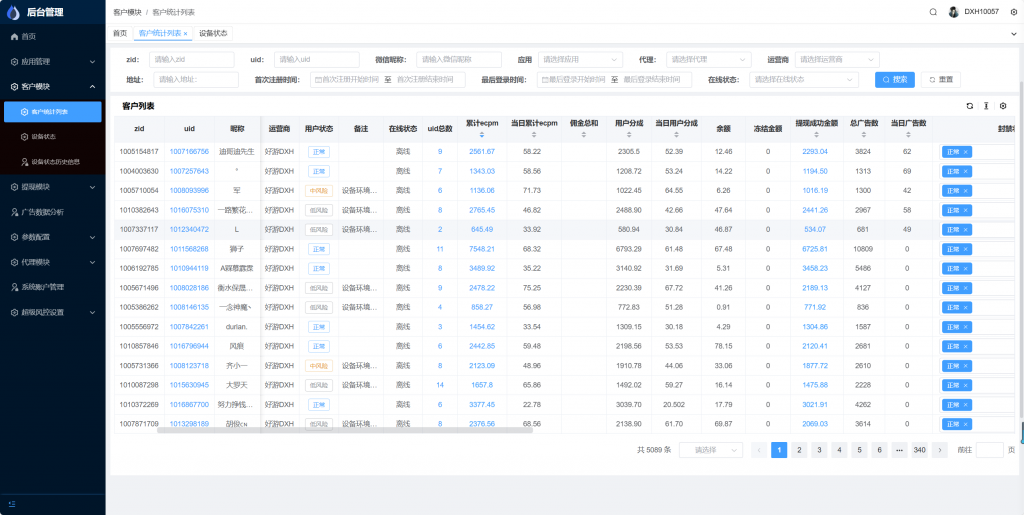Screen dimensions: 1024x515
Task: Sort by 累计ecpm column arrows
Action: pos(482,135)
